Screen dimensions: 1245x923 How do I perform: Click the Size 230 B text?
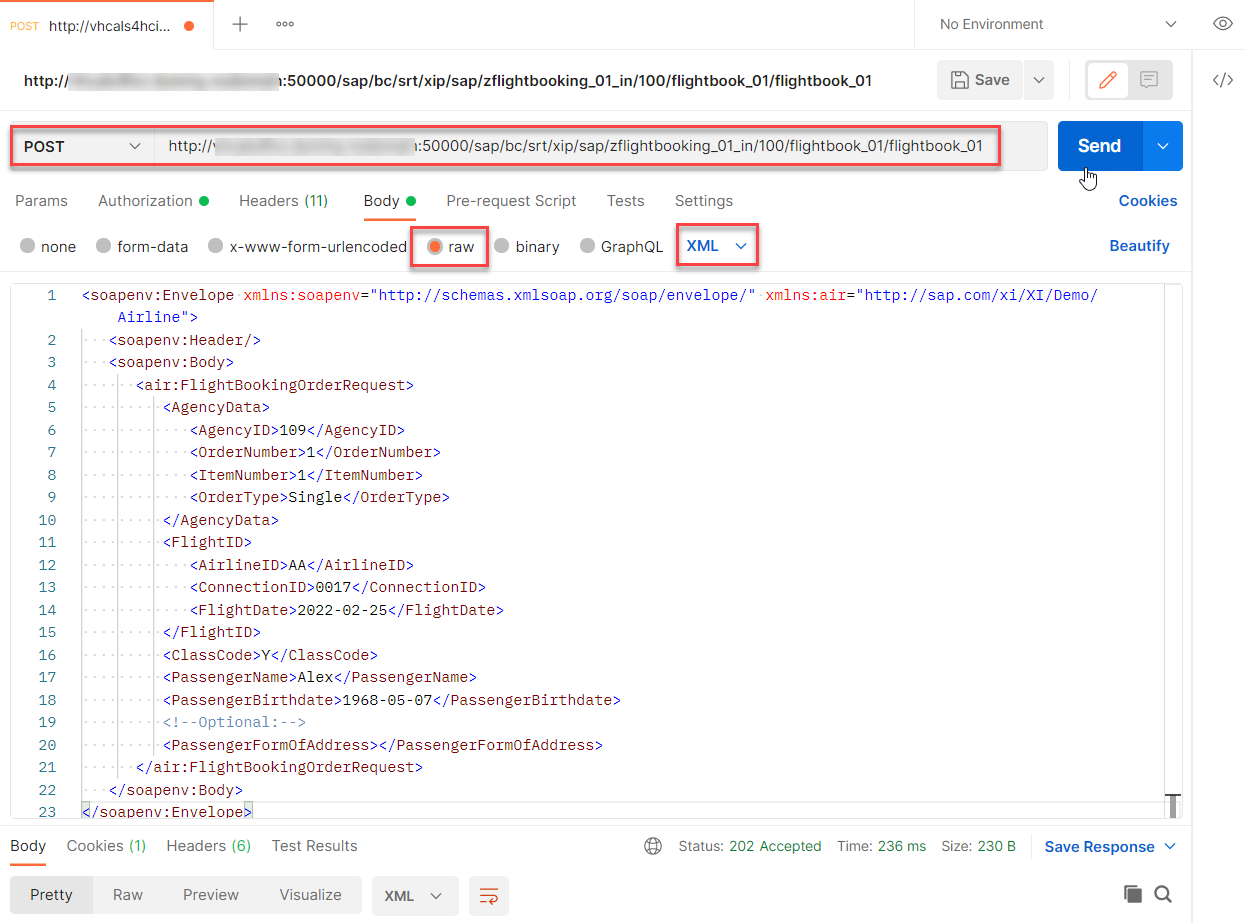click(979, 846)
